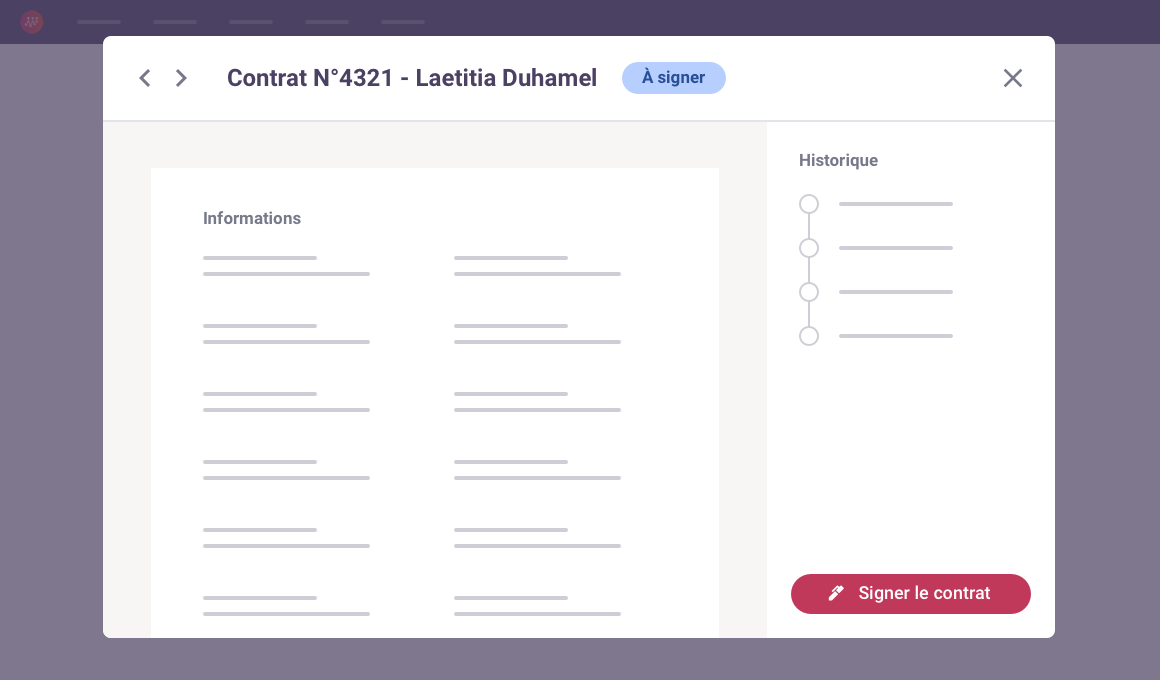The width and height of the screenshot is (1160, 680).
Task: Click the pen icon in the sign button
Action: pyautogui.click(x=837, y=593)
